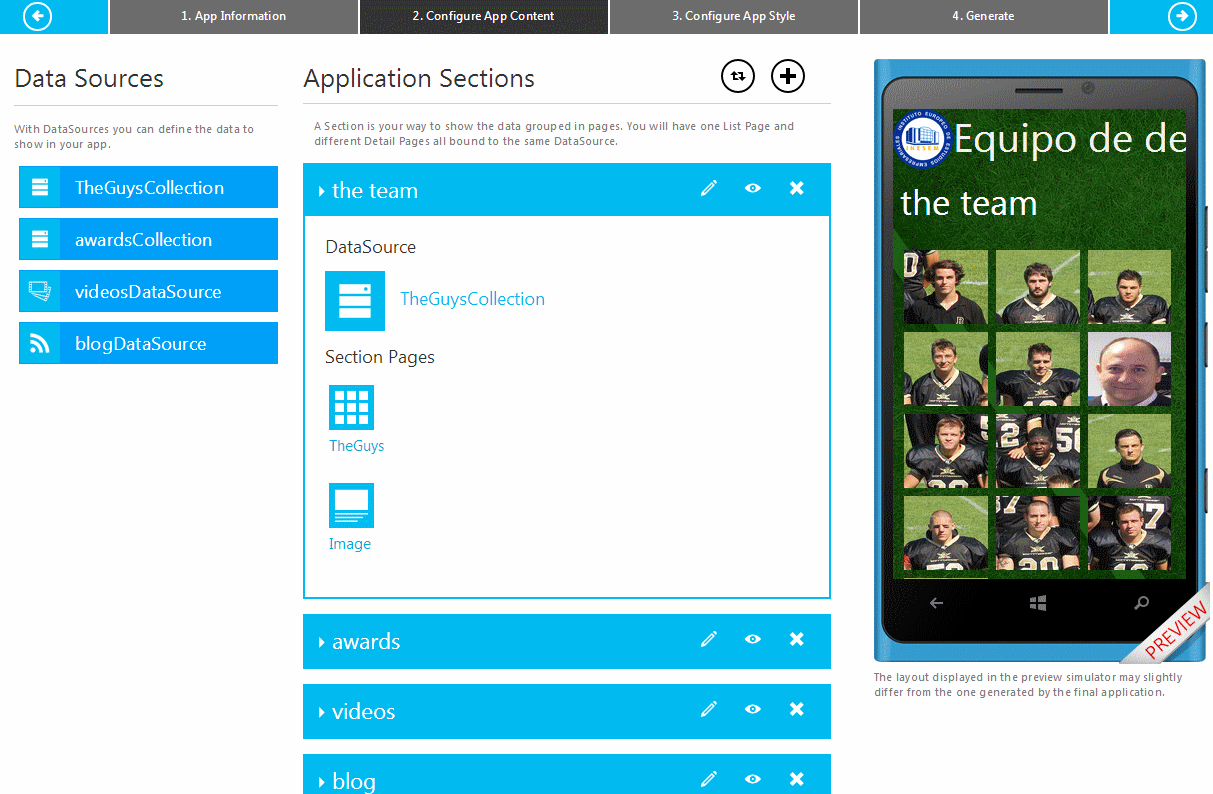The image size is (1213, 794).
Task: Collapse the team section header arrow
Action: 321,191
